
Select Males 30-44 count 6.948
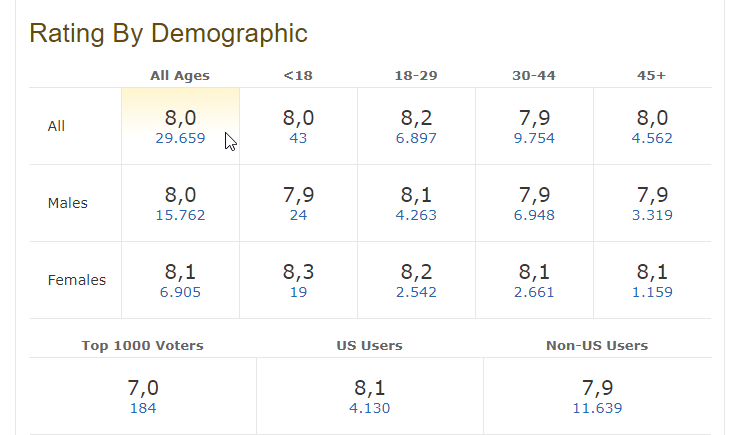pos(534,215)
